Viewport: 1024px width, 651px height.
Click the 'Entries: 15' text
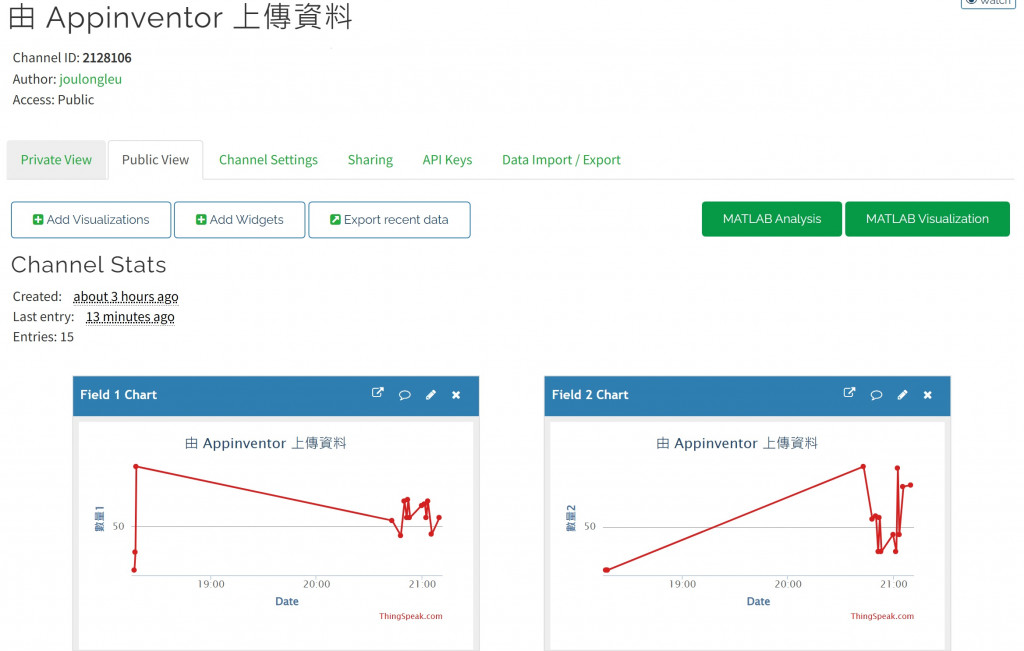click(x=43, y=337)
